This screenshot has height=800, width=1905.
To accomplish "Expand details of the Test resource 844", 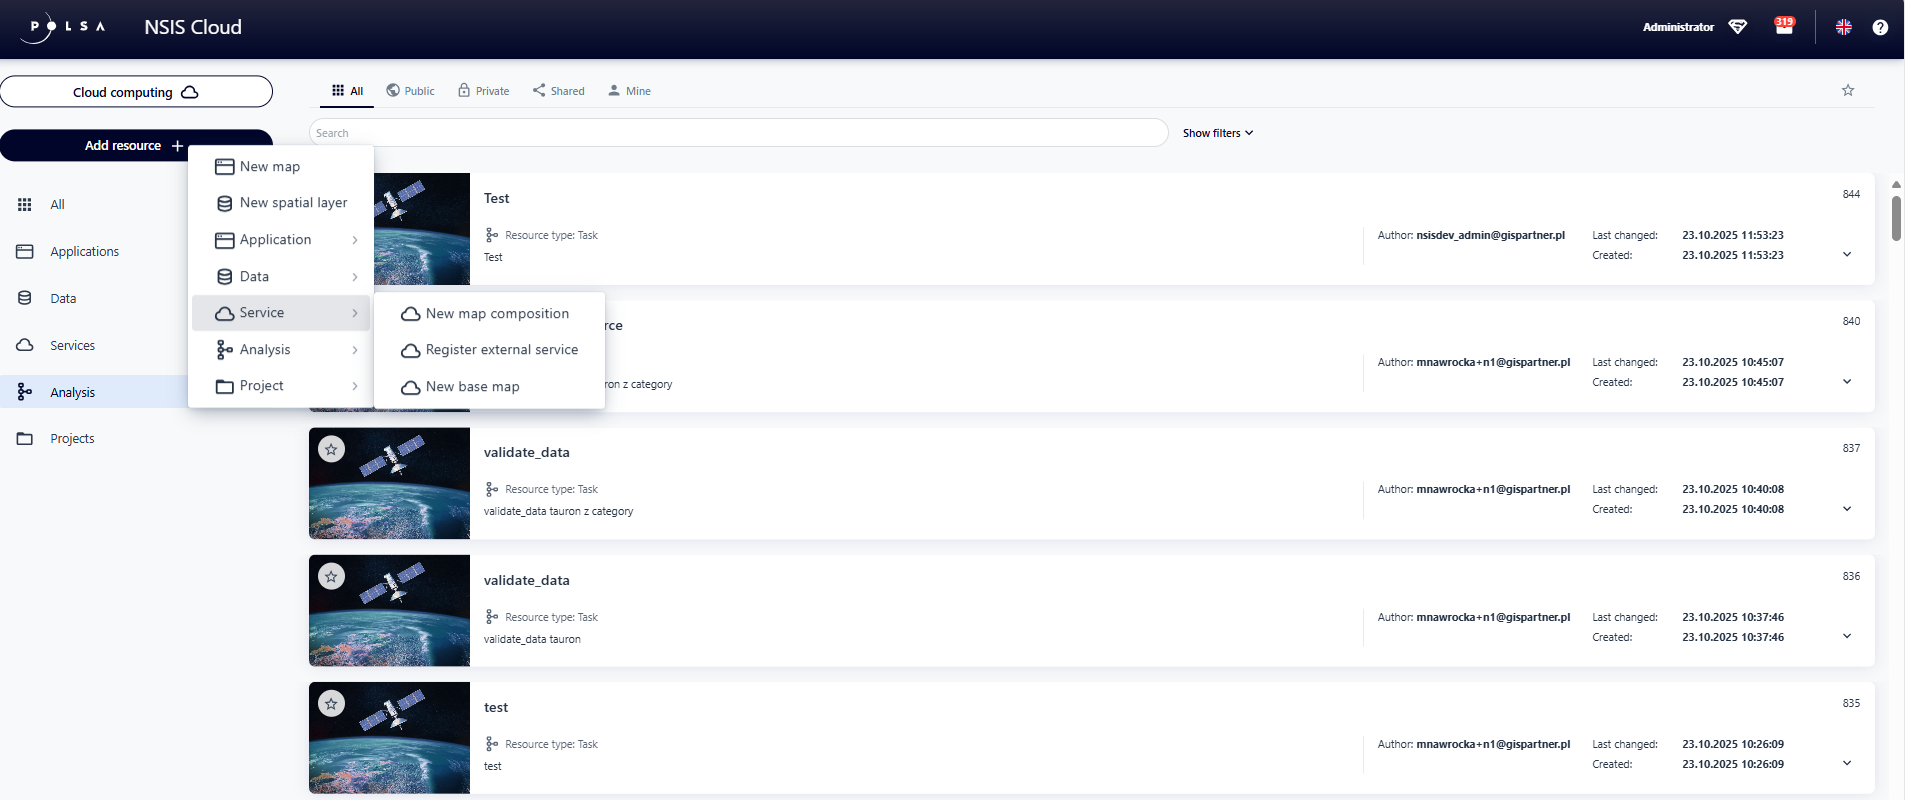I will [1847, 254].
